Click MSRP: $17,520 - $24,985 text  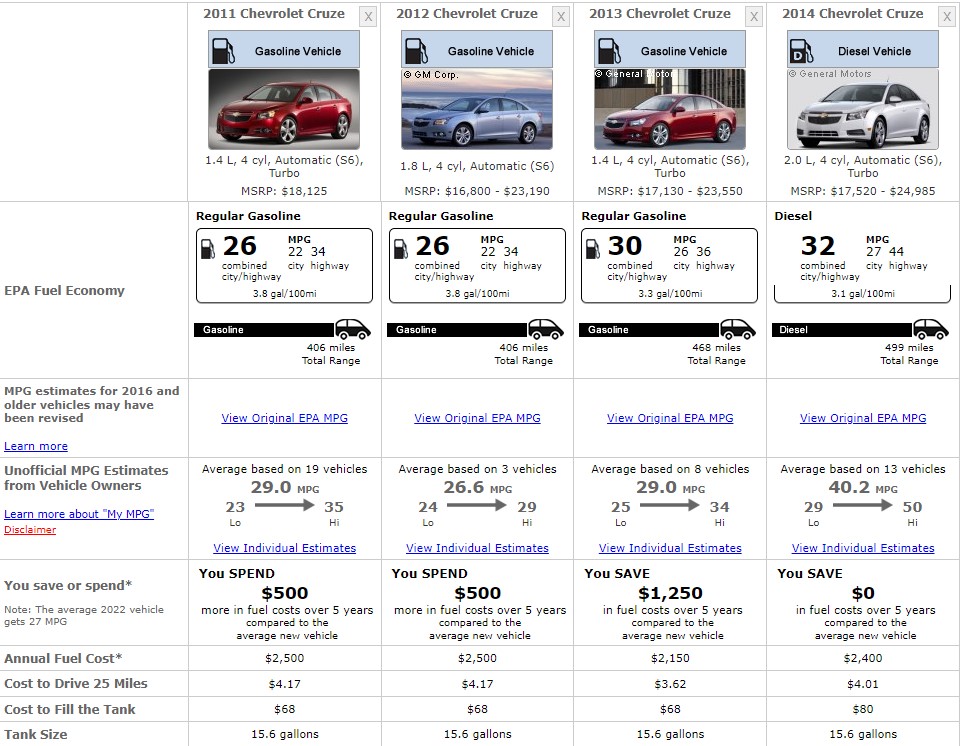[x=863, y=191]
